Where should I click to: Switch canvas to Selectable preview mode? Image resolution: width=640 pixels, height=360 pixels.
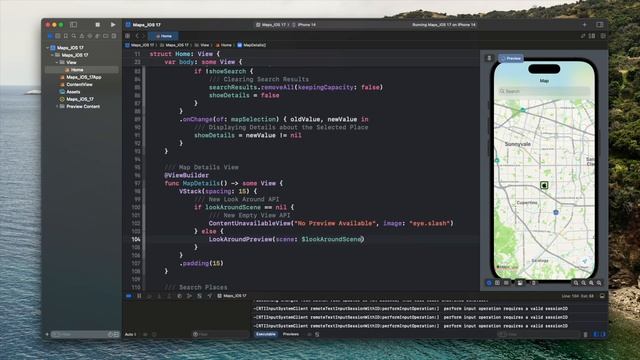tap(497, 282)
